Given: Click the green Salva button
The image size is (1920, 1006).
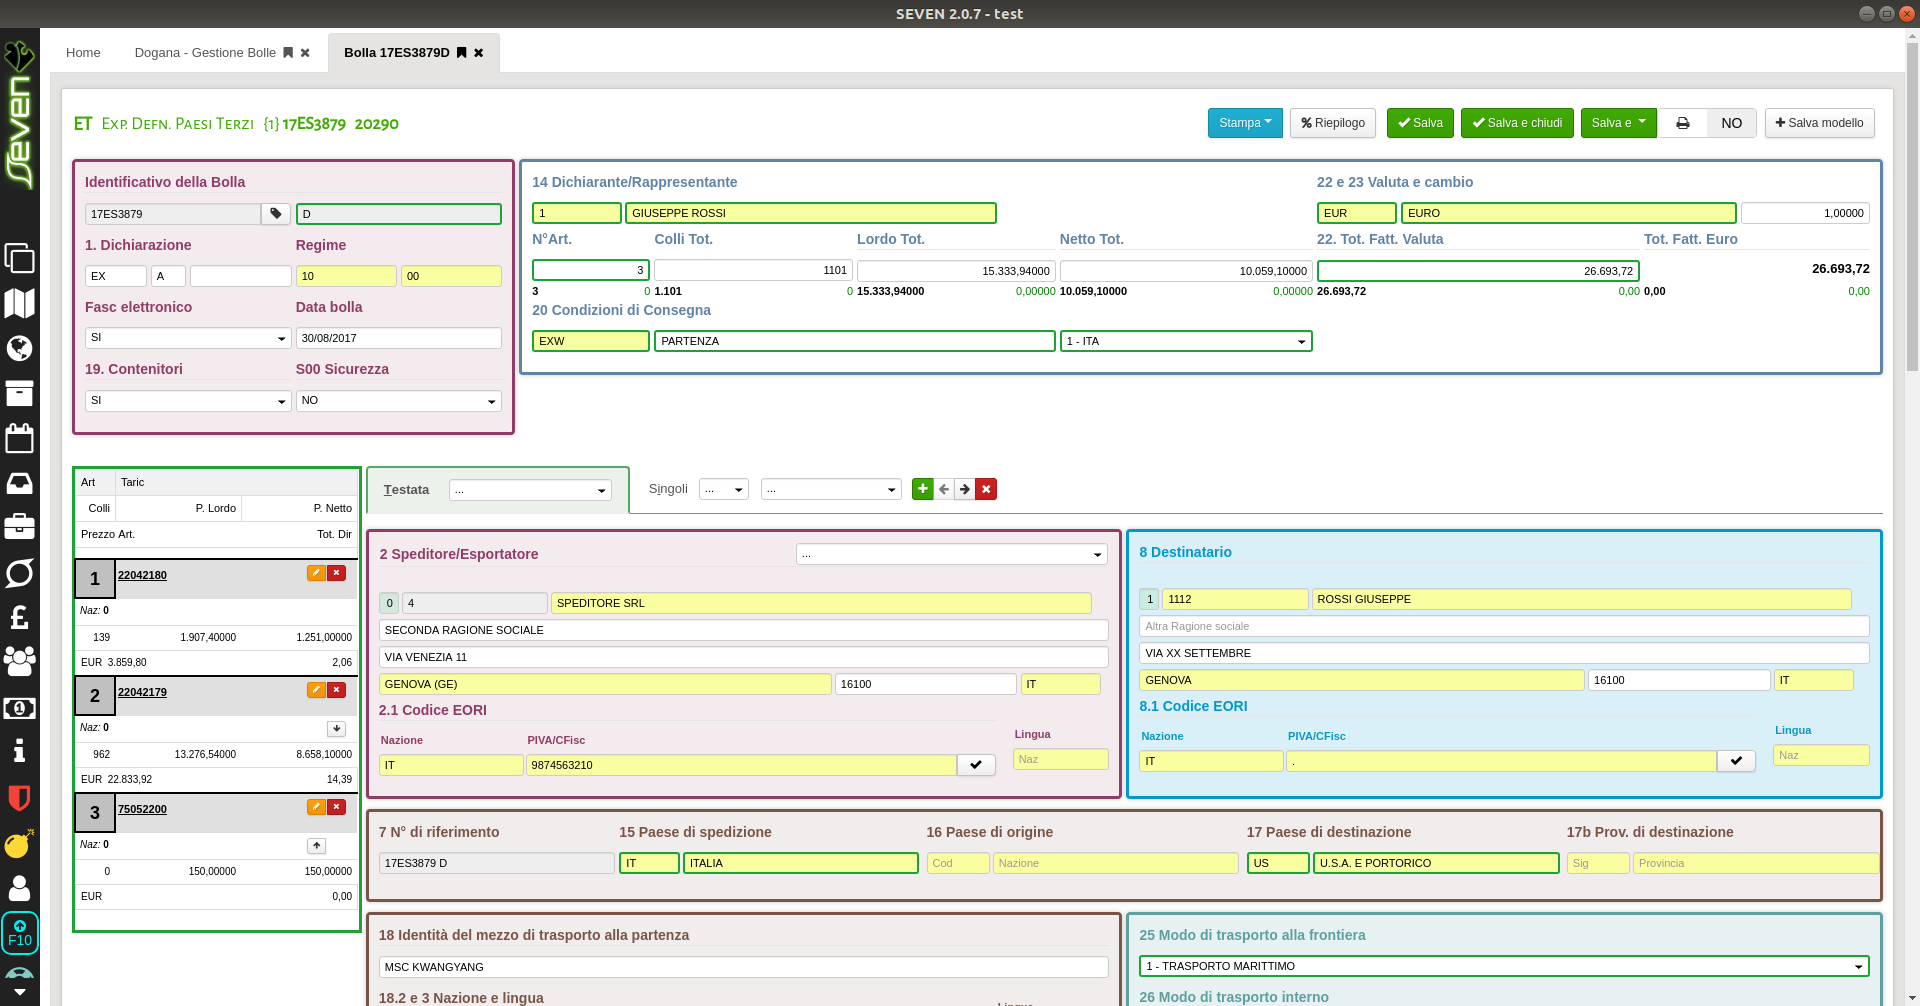Looking at the screenshot, I should click(x=1420, y=123).
